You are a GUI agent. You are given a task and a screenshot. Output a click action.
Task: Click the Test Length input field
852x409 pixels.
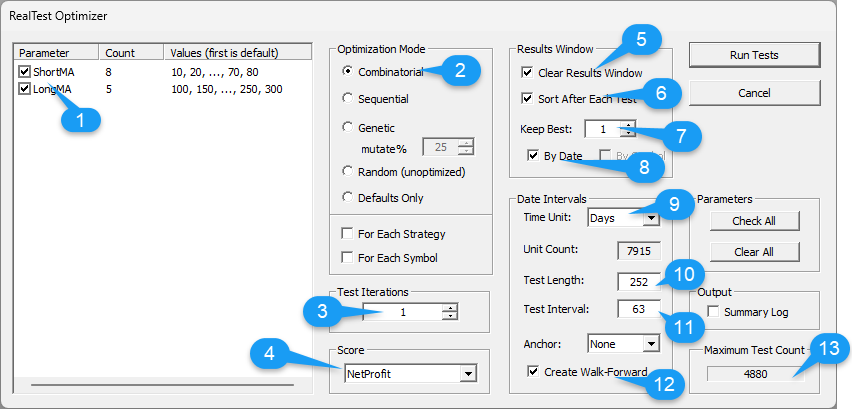636,281
